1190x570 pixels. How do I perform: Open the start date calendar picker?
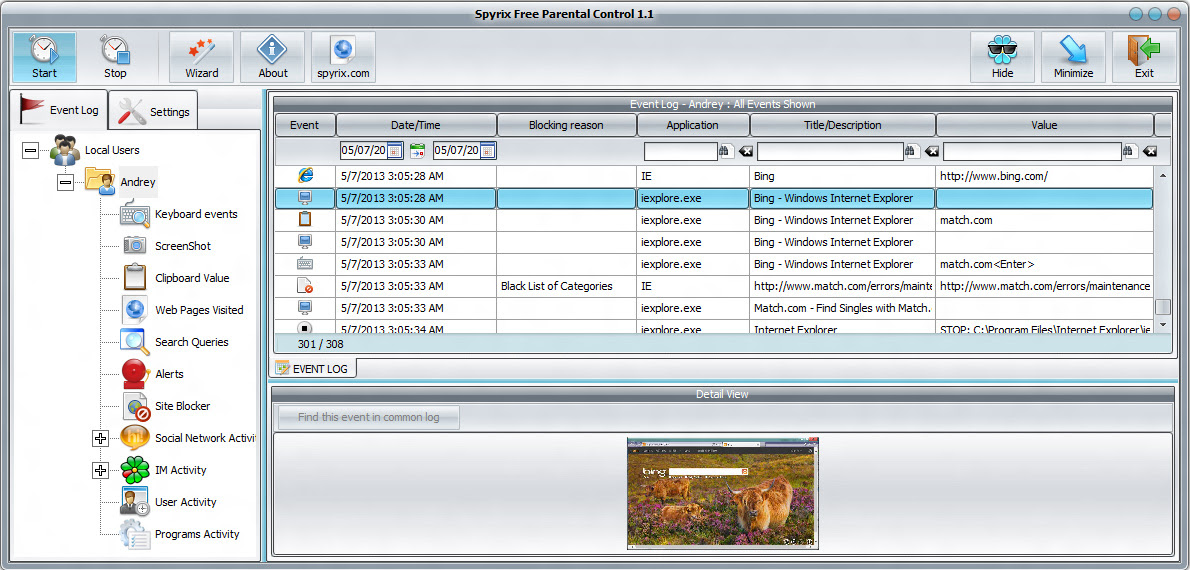click(x=395, y=151)
